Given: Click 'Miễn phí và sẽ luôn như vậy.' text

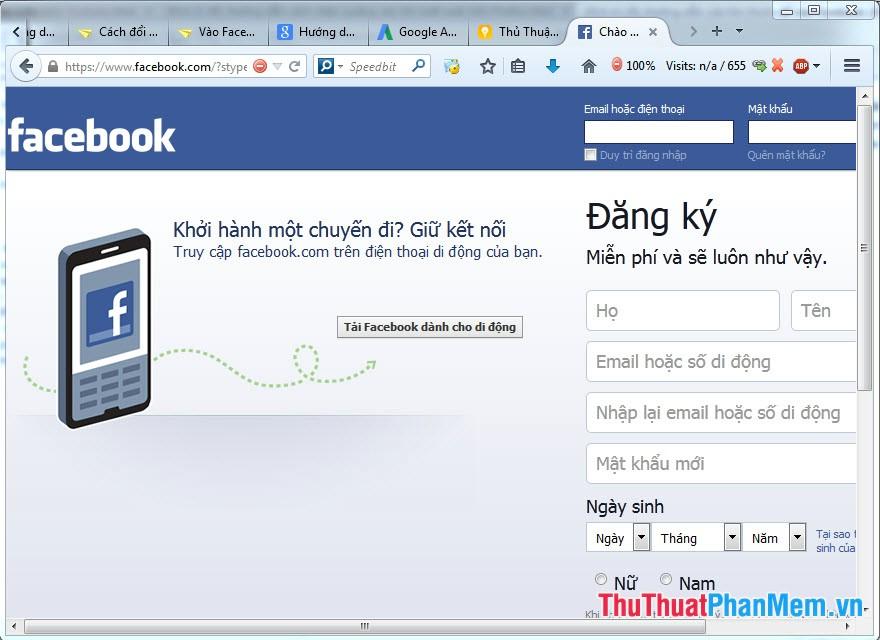Looking at the screenshot, I should 707,258.
